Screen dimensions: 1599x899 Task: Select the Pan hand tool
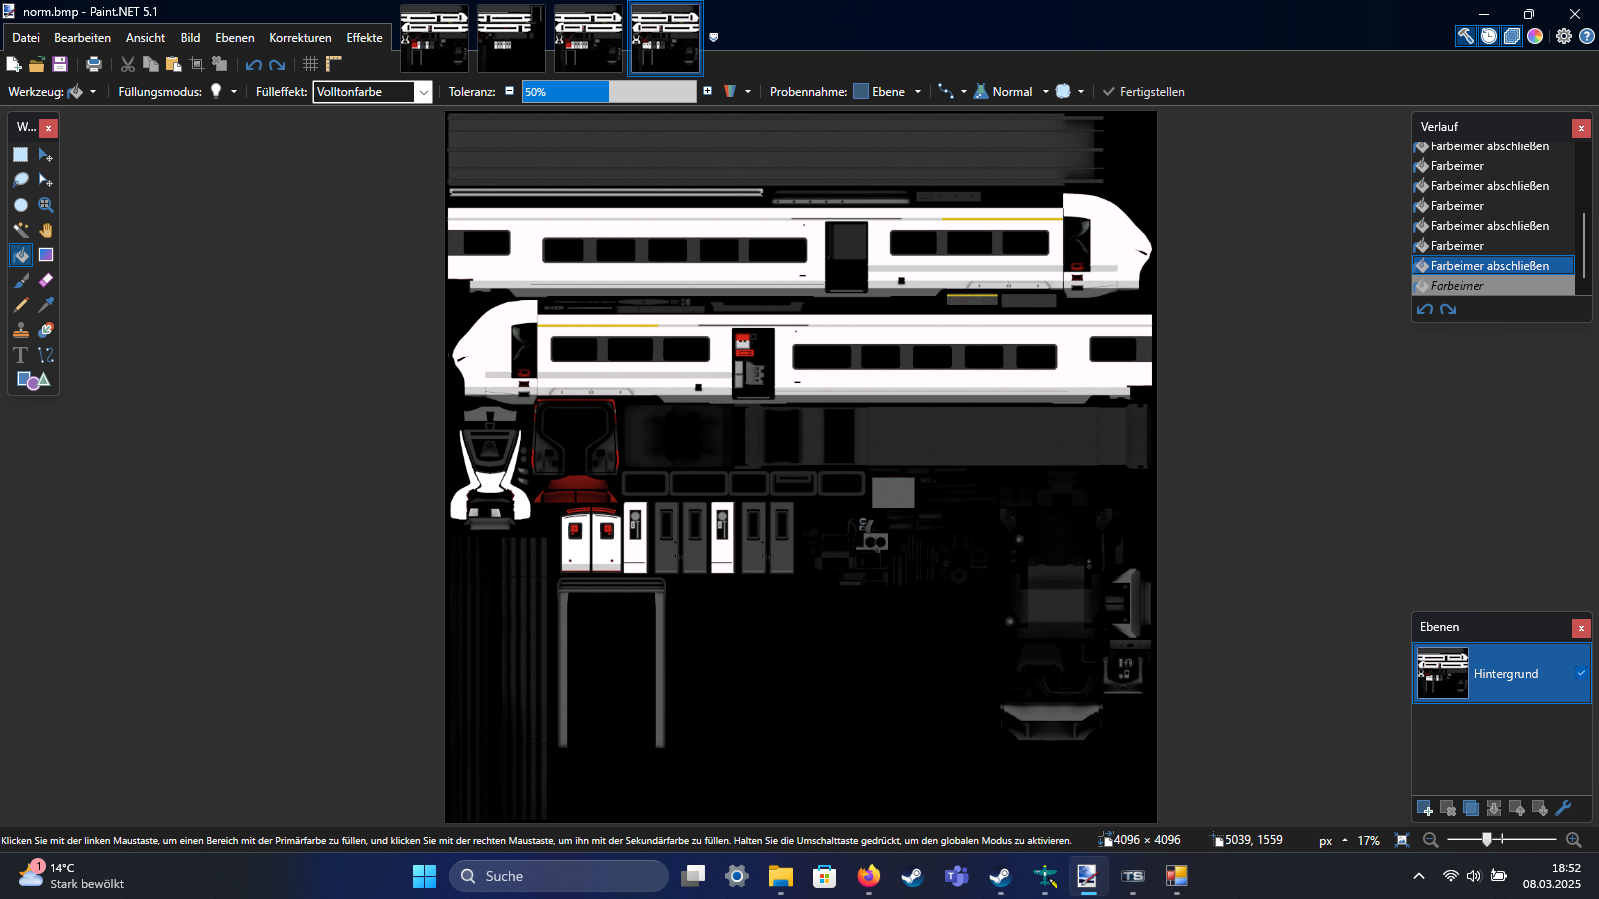pos(46,230)
